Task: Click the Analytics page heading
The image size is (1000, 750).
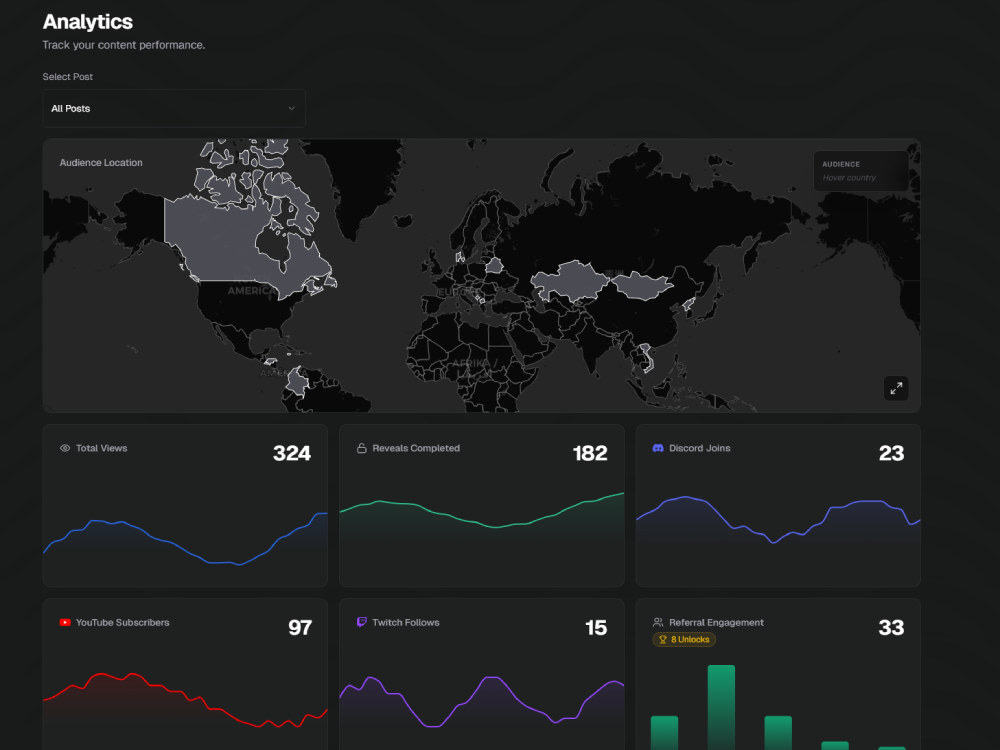Action: (x=88, y=22)
